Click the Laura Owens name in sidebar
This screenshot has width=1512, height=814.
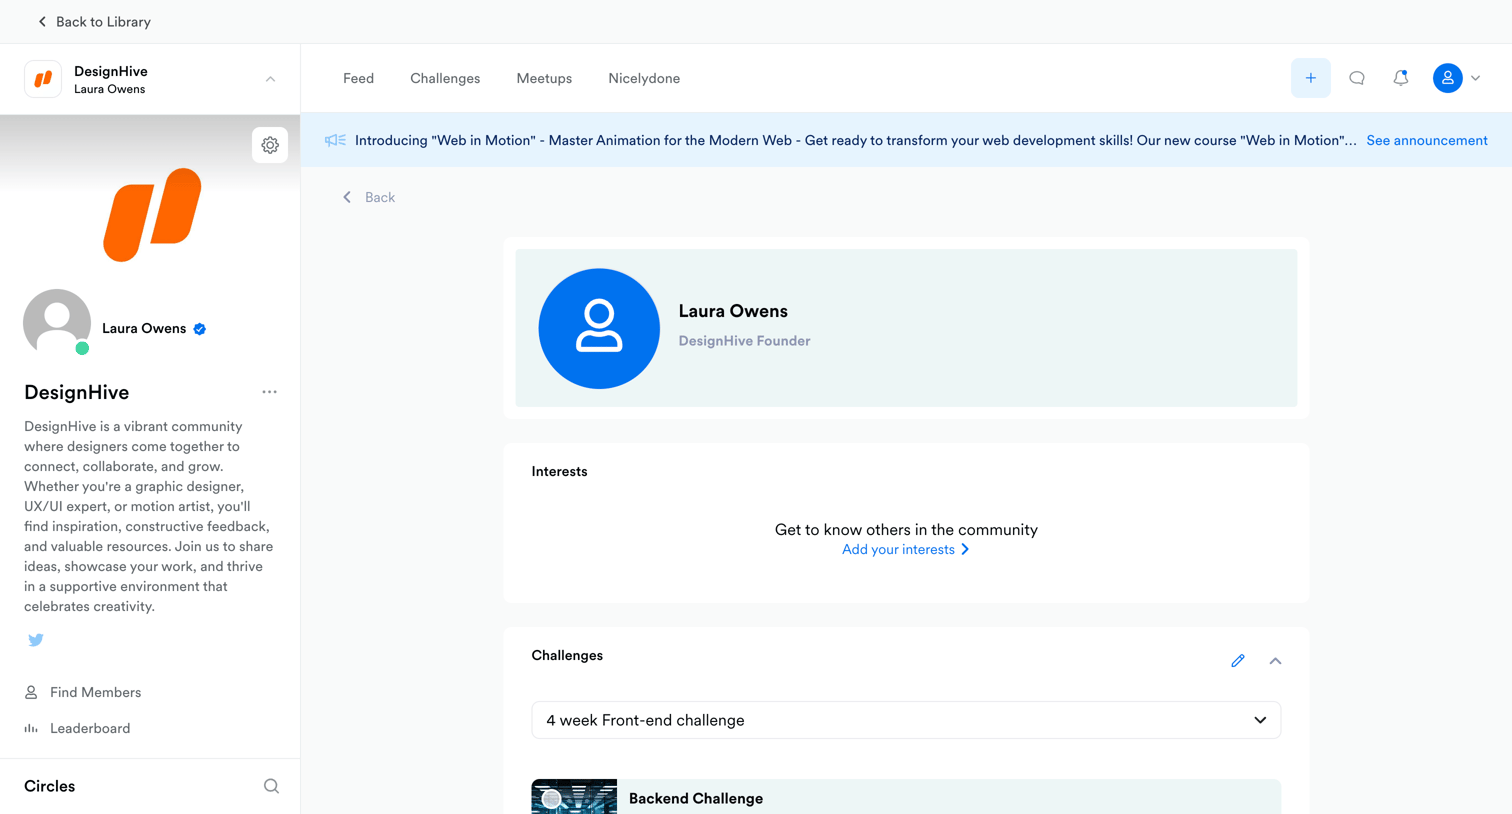click(144, 328)
